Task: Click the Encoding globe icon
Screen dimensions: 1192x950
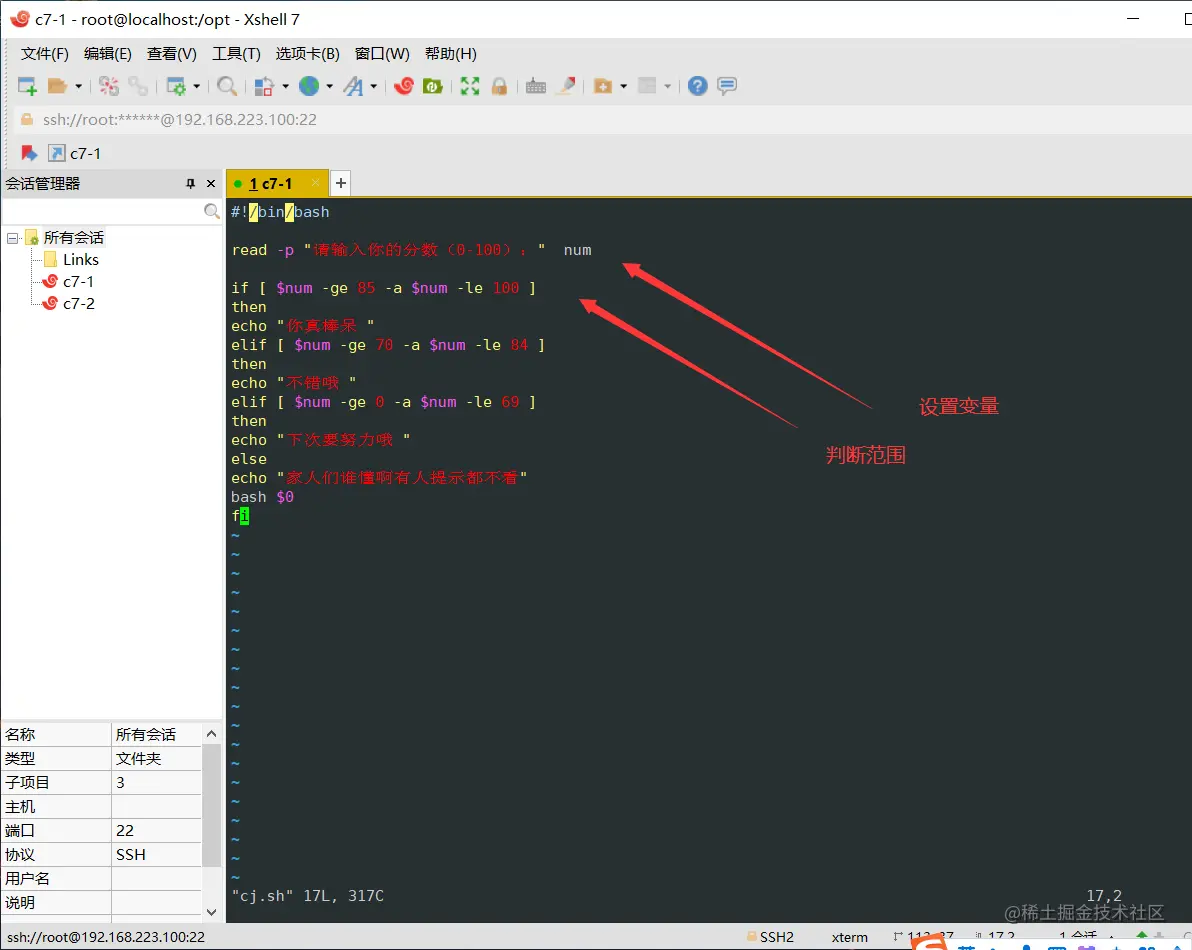Action: click(309, 86)
